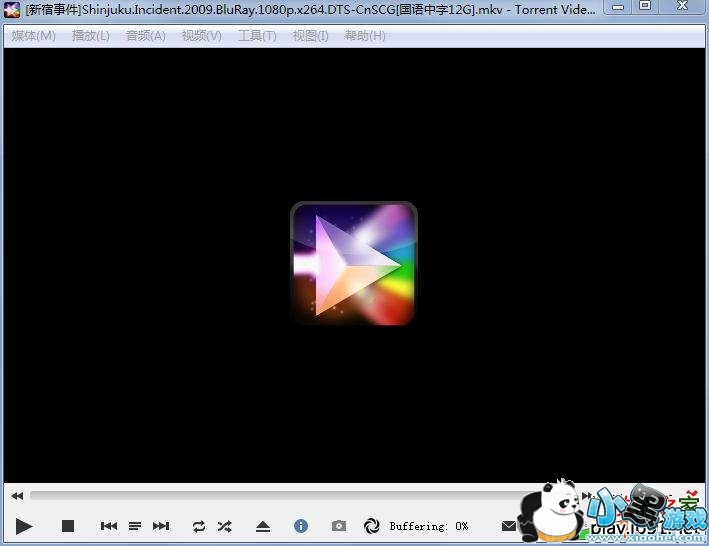Image resolution: width=709 pixels, height=546 pixels.
Task: Stop playback with the square button
Action: click(x=68, y=526)
